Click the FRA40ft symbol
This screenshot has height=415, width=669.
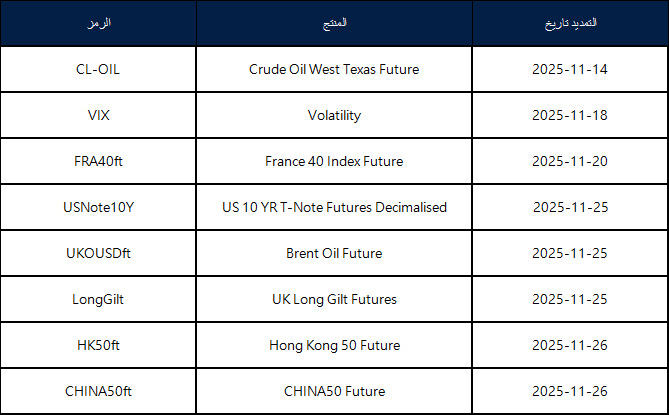pos(98,162)
